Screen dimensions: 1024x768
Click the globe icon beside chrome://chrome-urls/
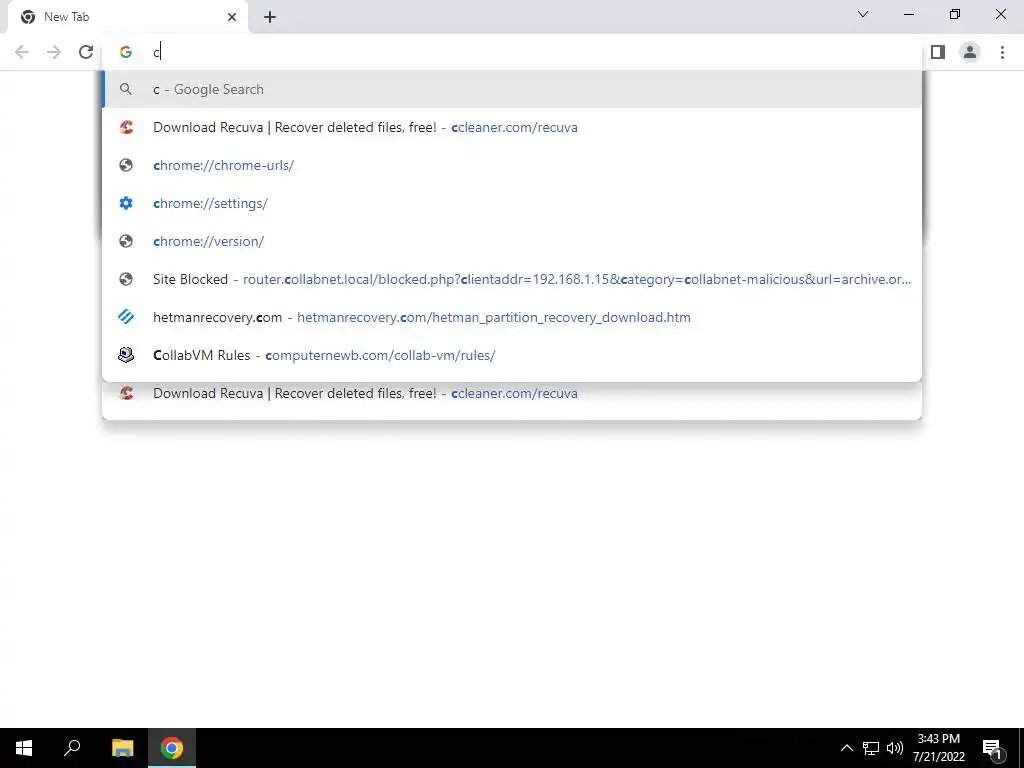(126, 165)
